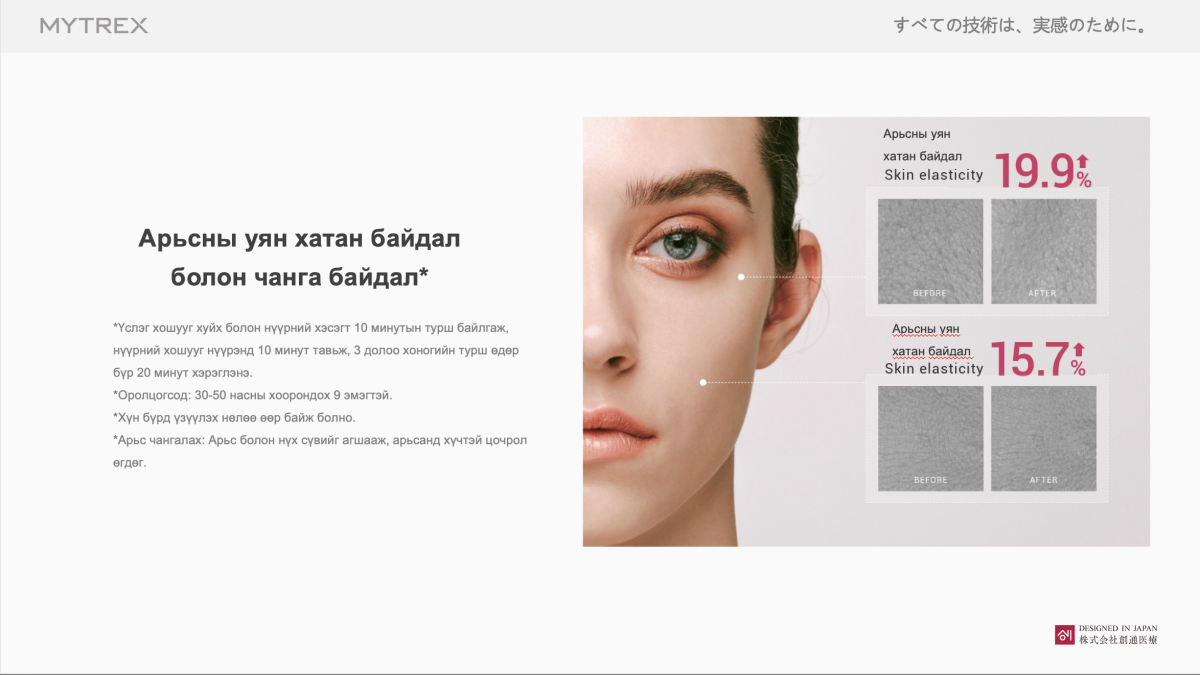Click the percent symbol under the 19.9 arrow
This screenshot has height=675, width=1200.
click(1083, 180)
